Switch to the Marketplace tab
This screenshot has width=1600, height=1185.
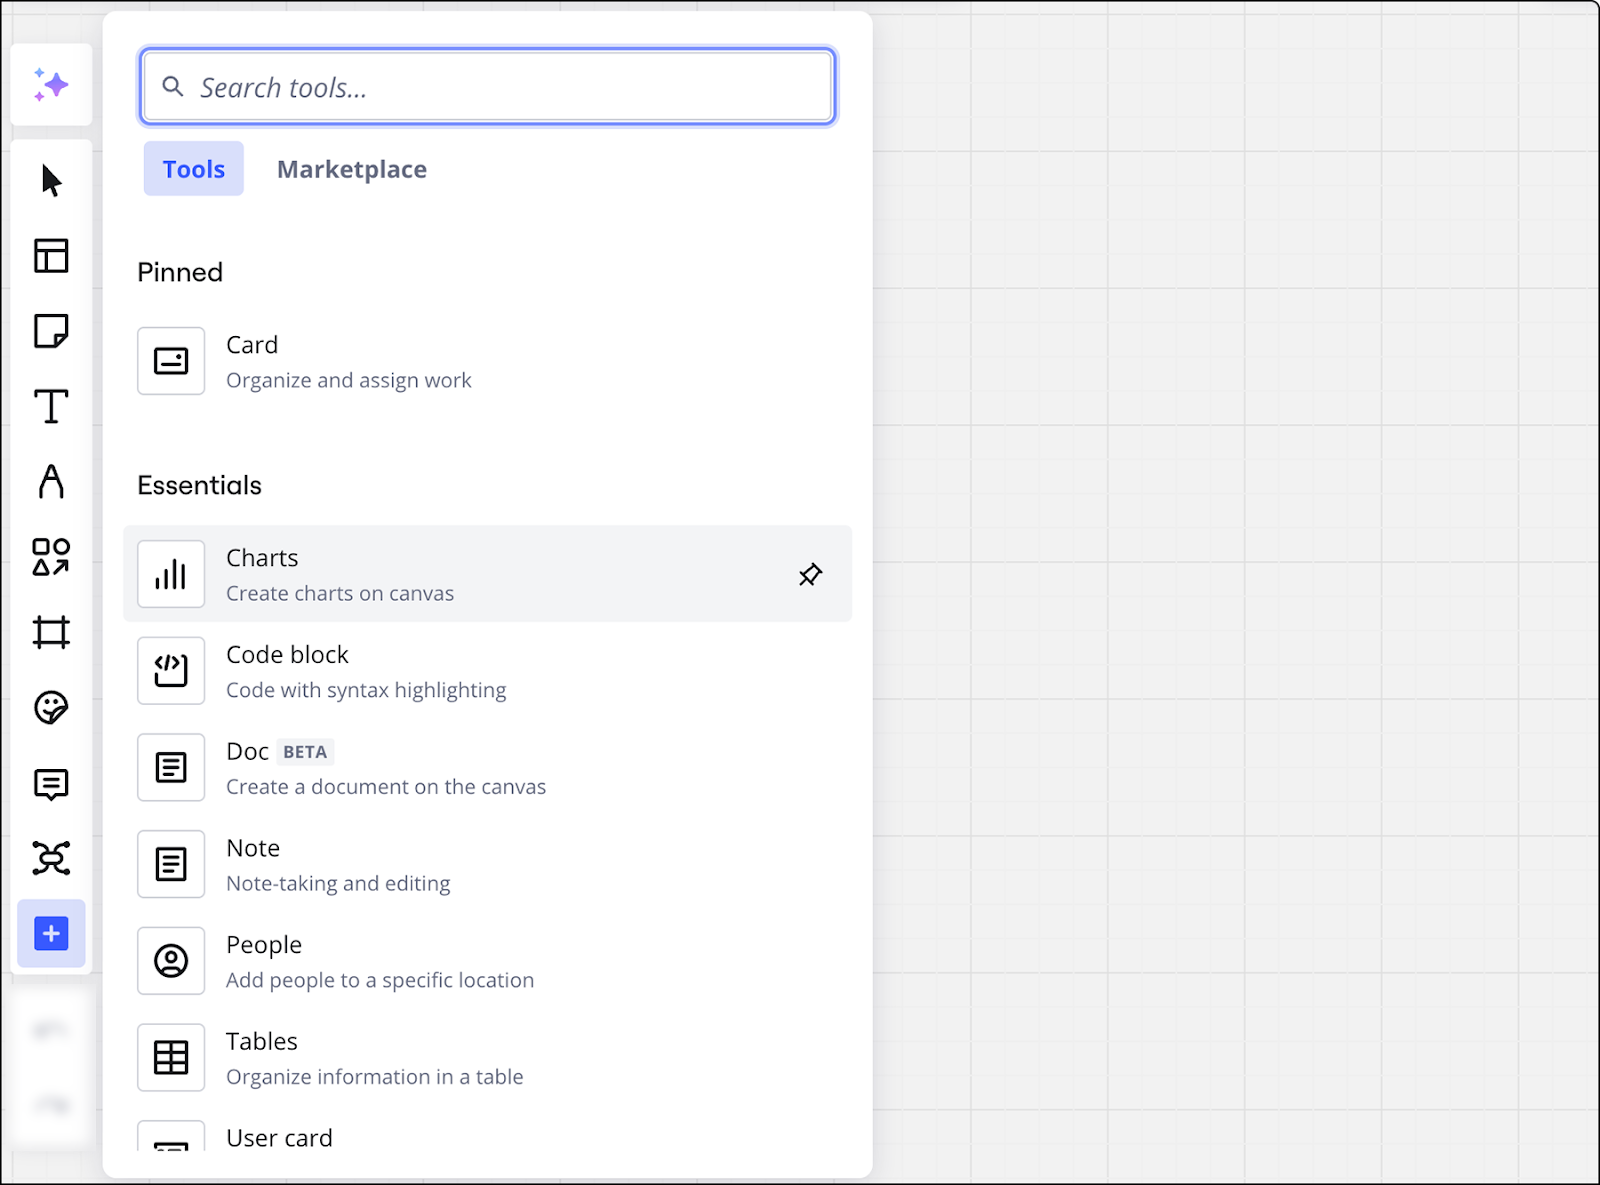tap(351, 169)
